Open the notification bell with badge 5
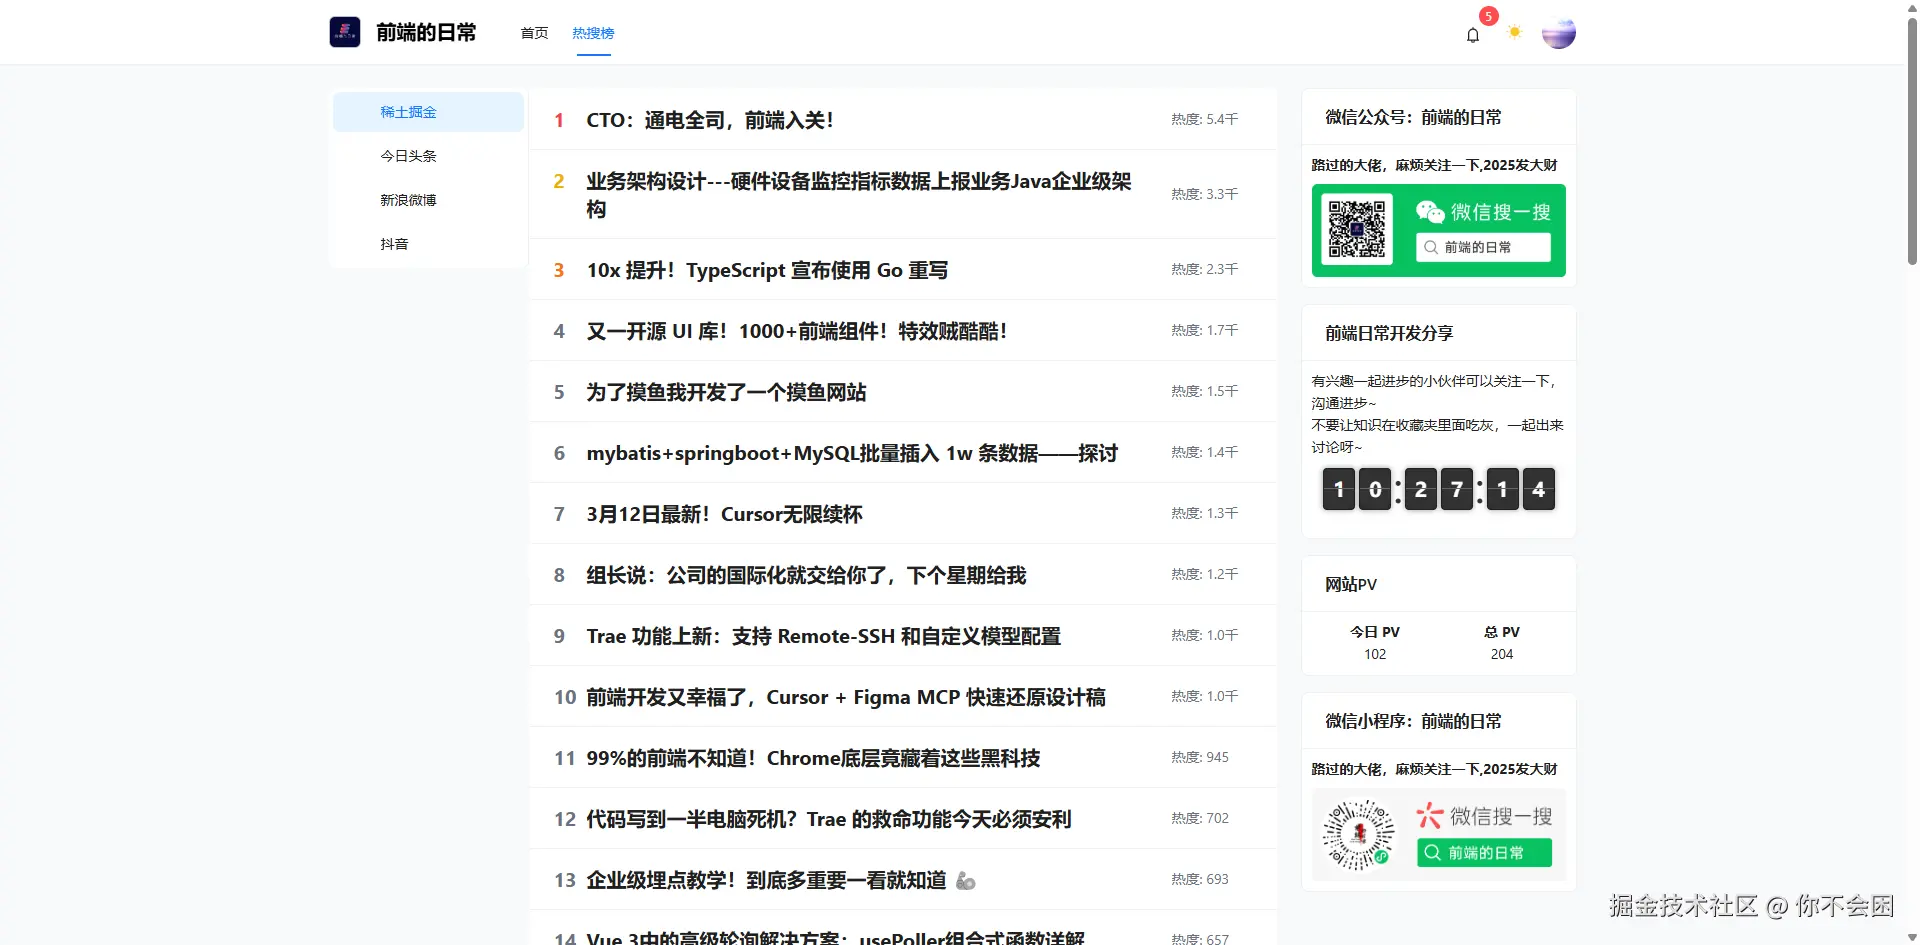The image size is (1920, 945). (x=1472, y=34)
